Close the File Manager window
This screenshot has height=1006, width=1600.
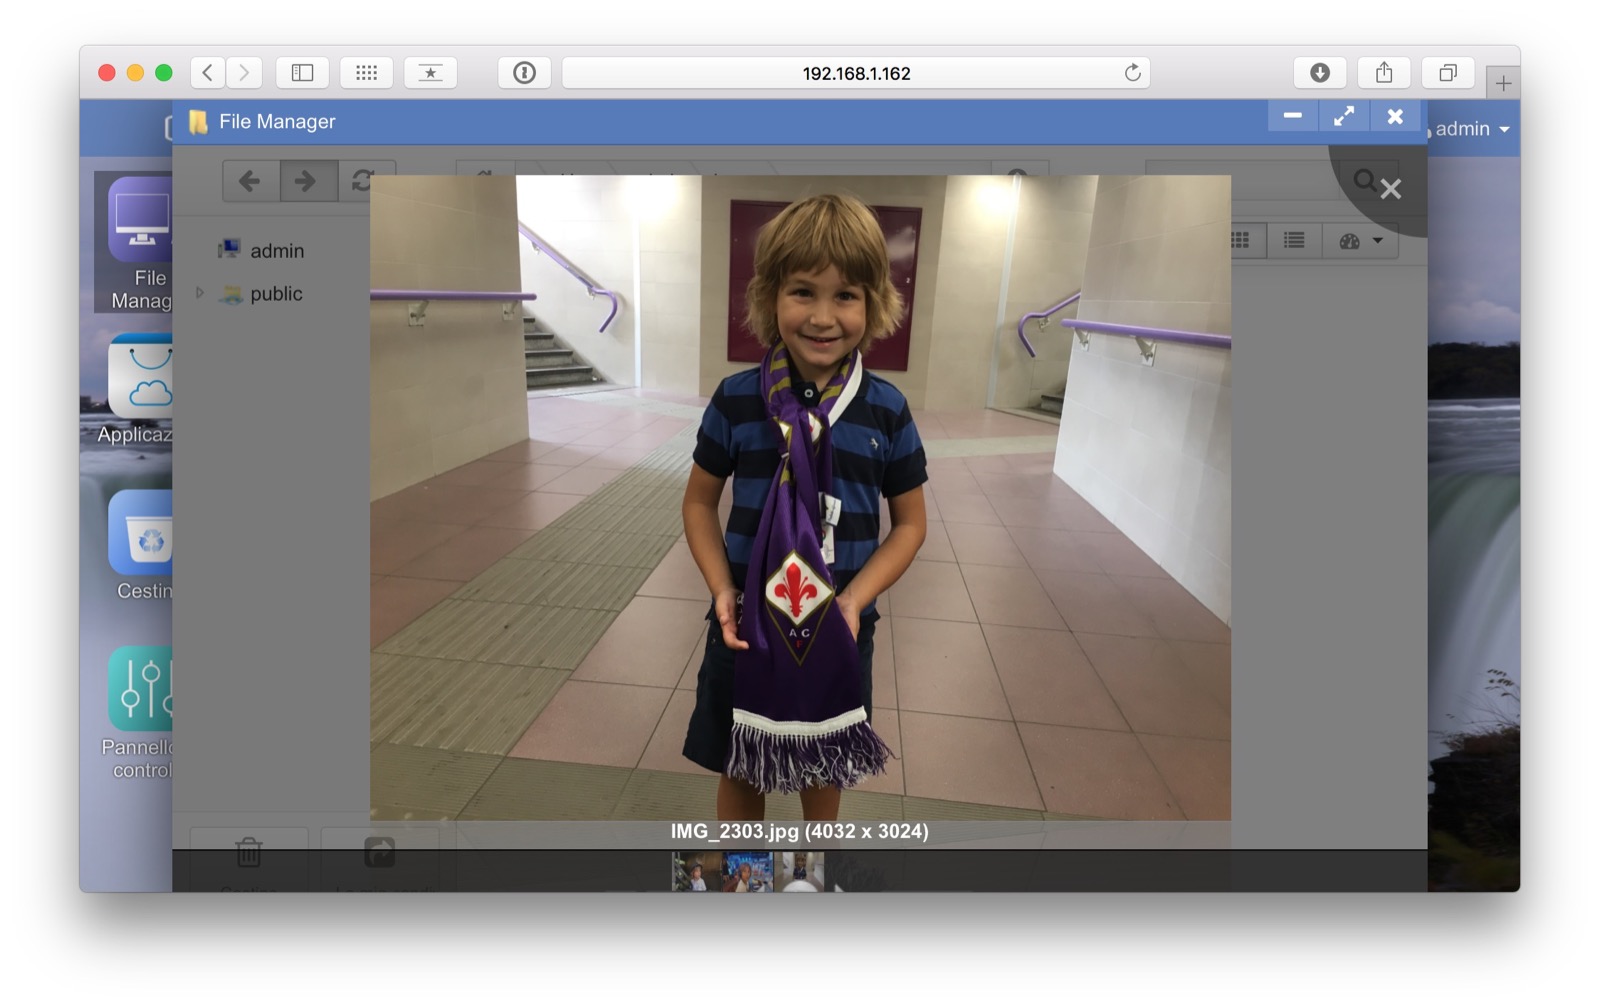point(1395,116)
